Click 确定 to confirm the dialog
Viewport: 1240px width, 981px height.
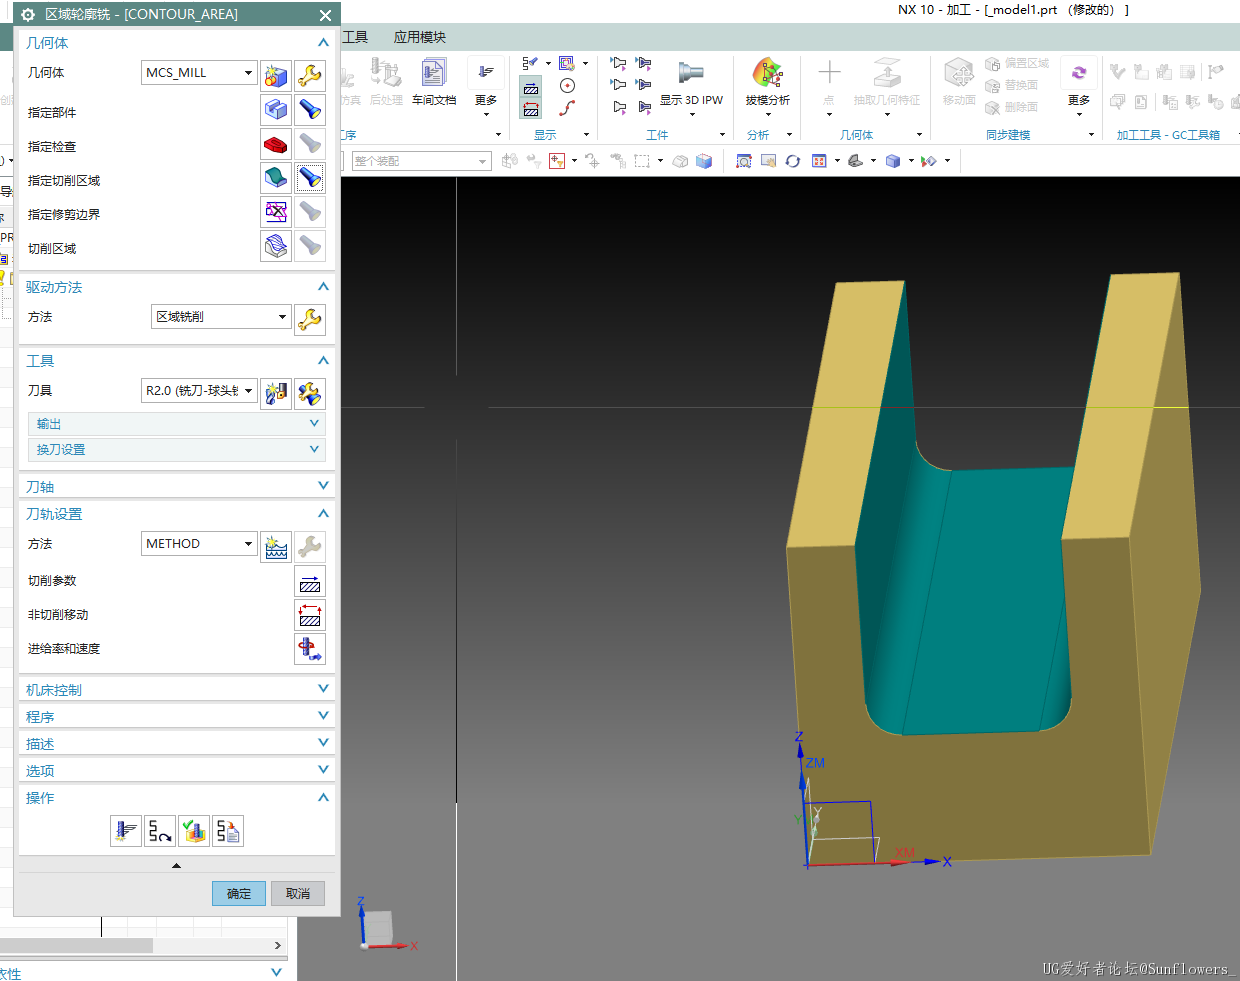point(239,894)
